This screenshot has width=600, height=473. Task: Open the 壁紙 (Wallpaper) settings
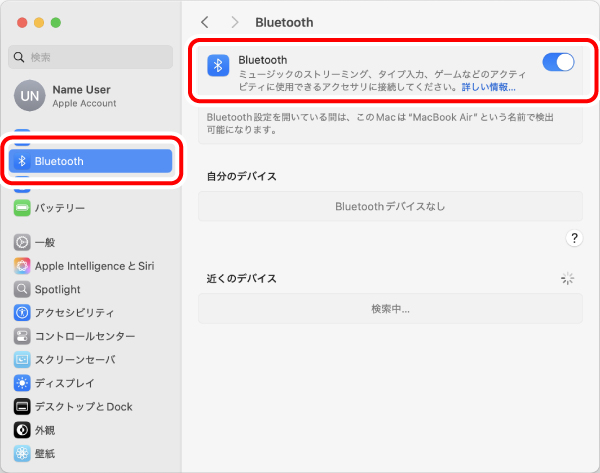pos(46,453)
